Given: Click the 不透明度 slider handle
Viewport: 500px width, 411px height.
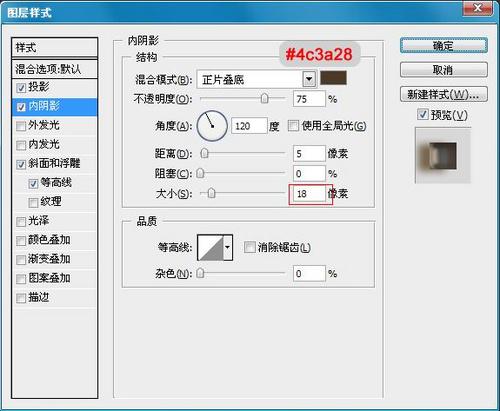Looking at the screenshot, I should click(x=265, y=99).
